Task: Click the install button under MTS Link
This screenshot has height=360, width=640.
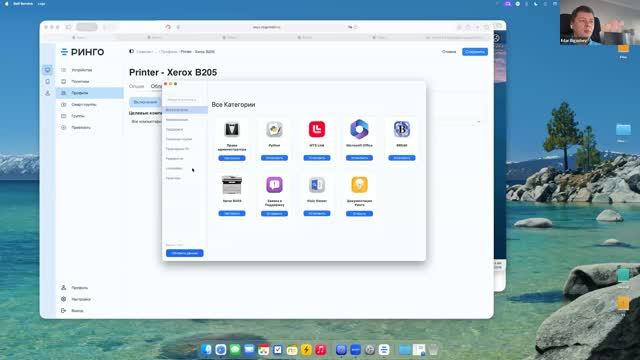Action: click(317, 158)
